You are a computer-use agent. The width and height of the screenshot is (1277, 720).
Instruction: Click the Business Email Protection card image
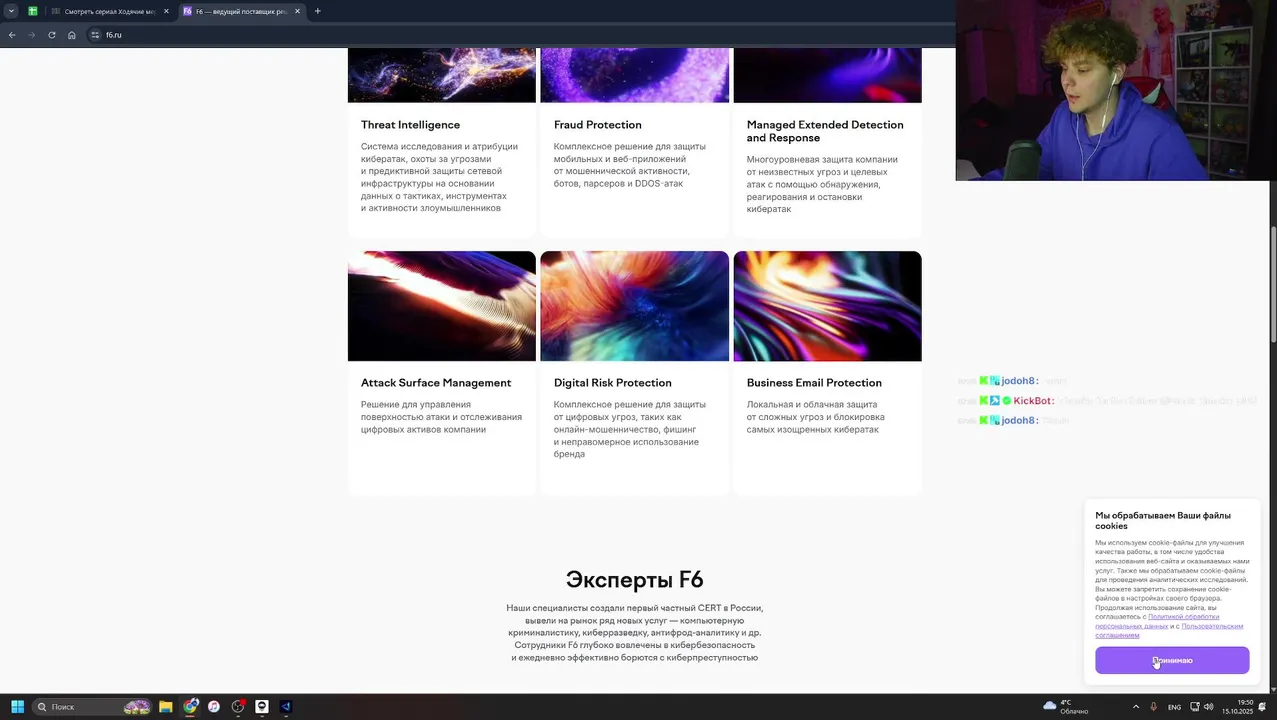click(x=827, y=306)
